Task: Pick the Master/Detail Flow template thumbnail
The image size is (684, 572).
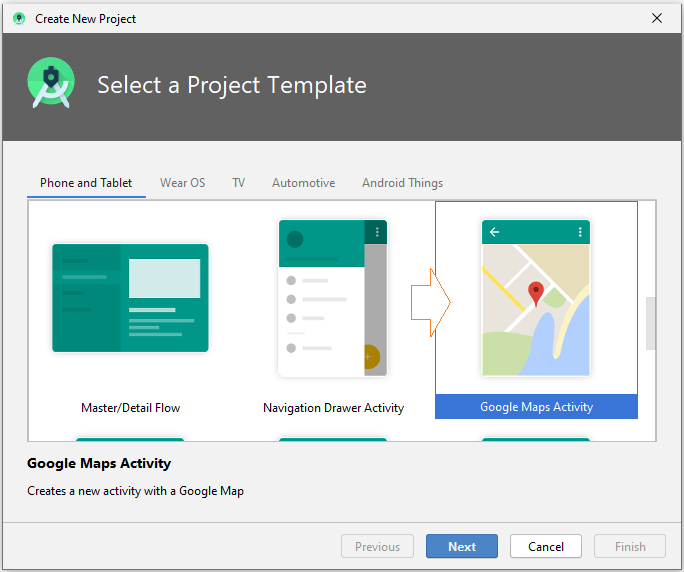Action: pos(130,298)
